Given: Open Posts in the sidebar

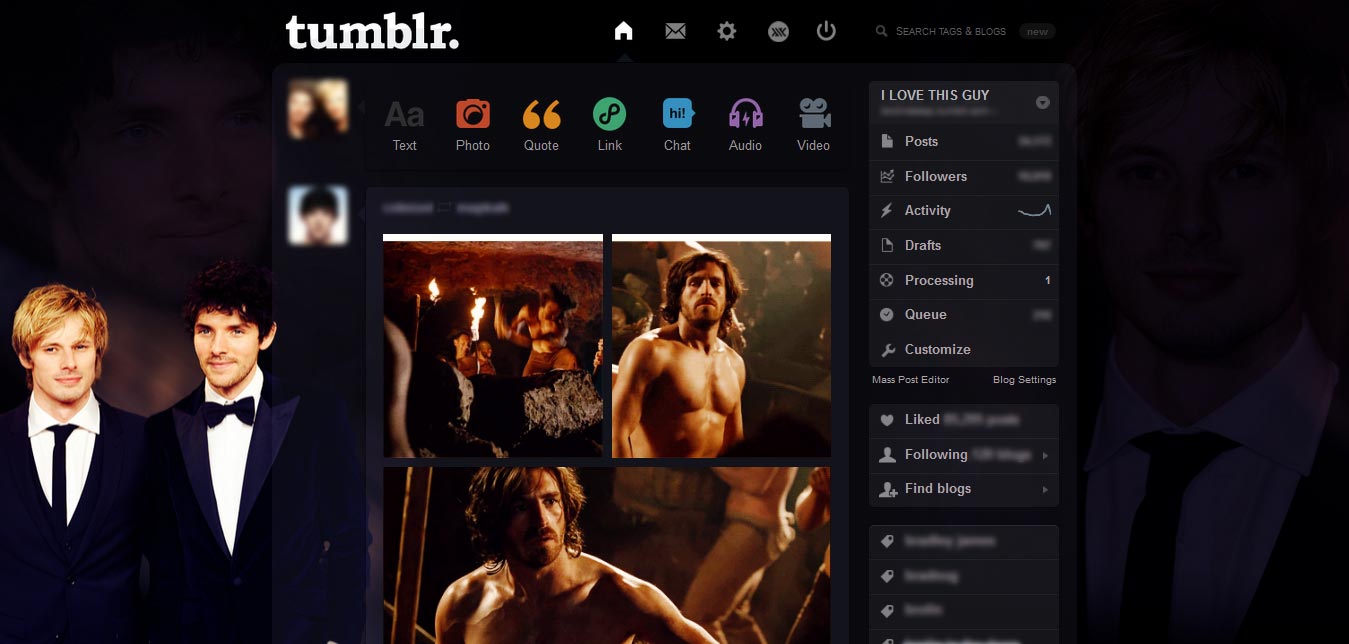Looking at the screenshot, I should (964, 142).
